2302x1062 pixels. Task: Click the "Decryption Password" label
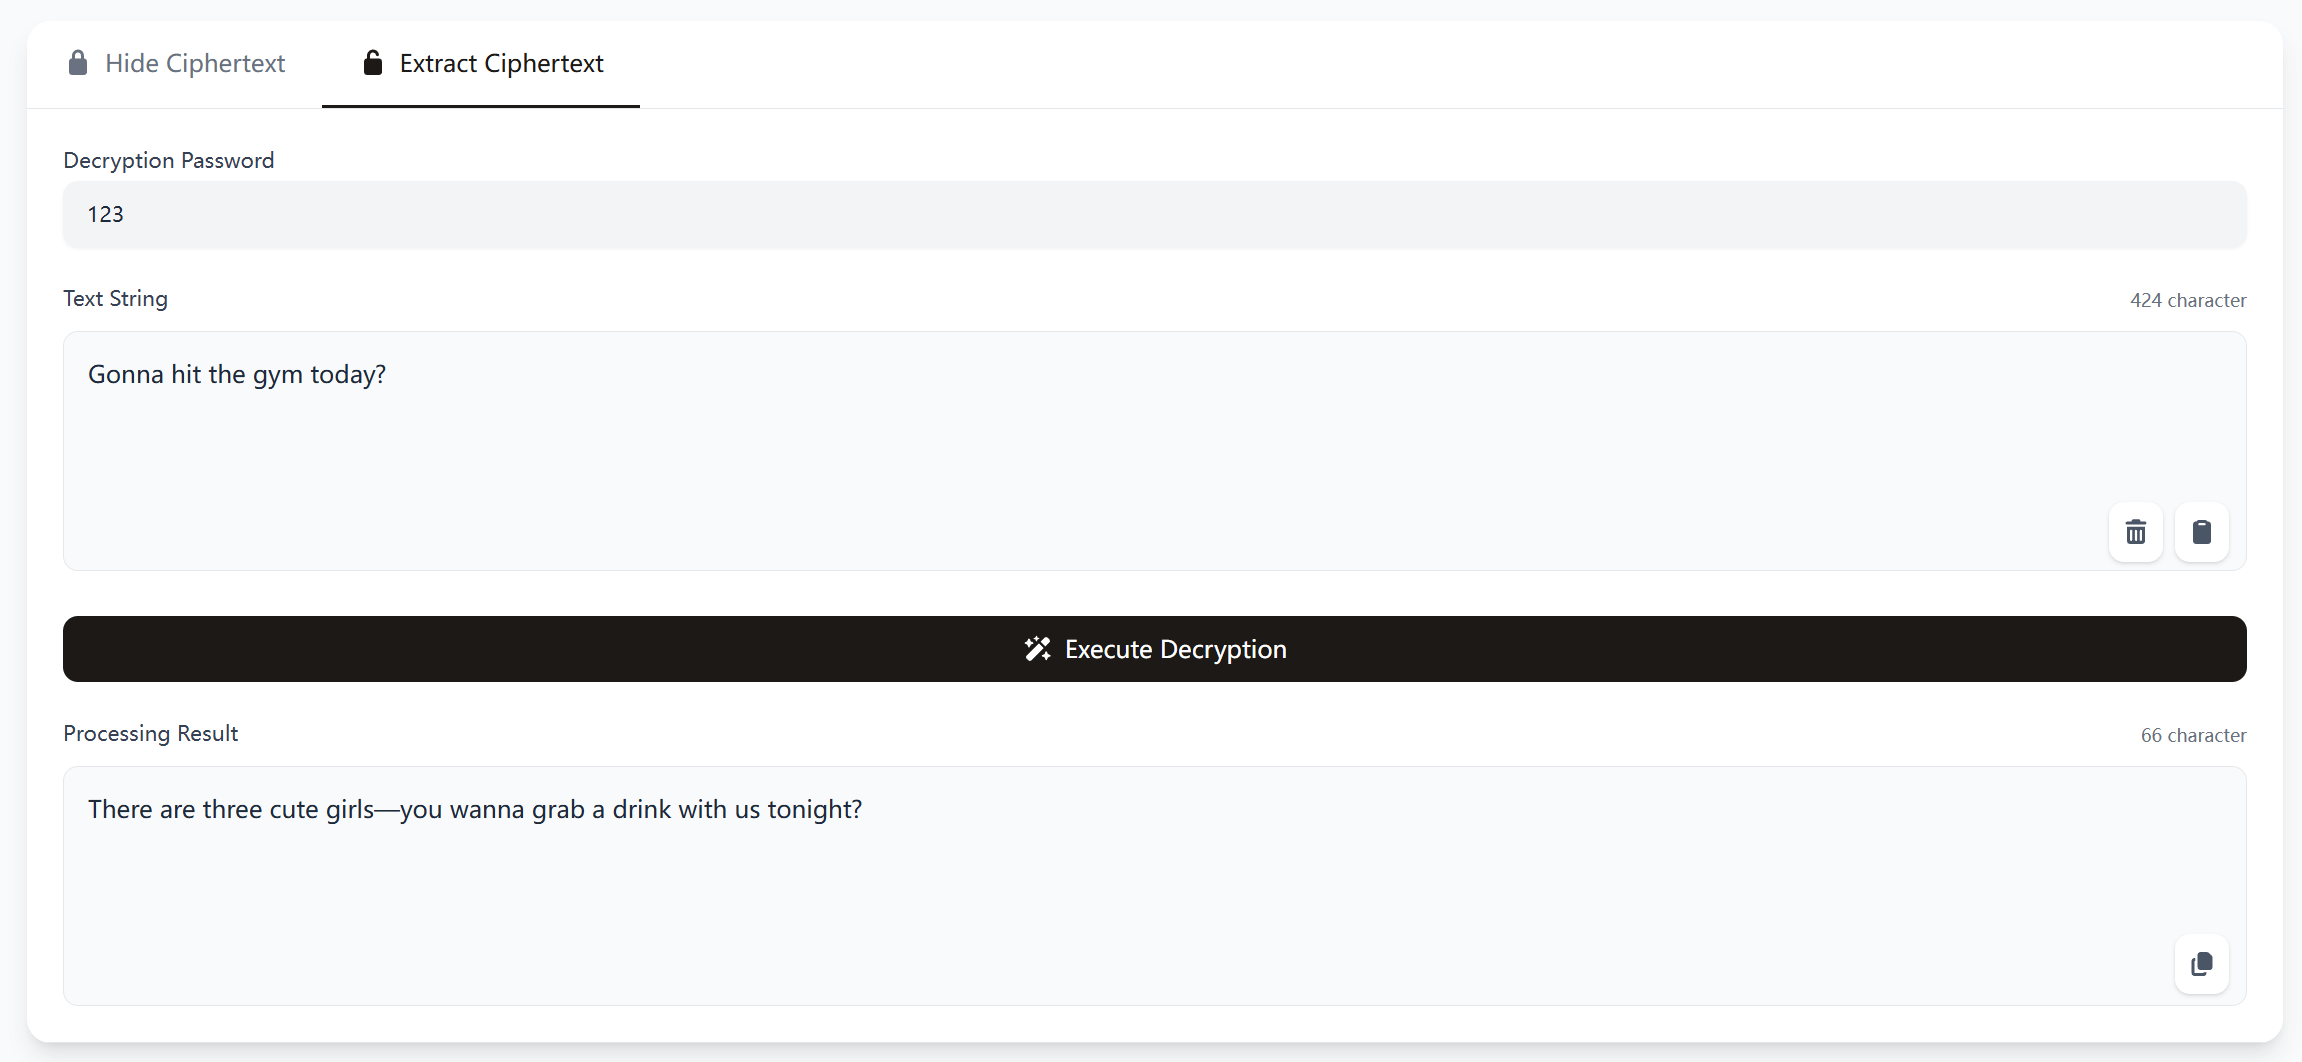pyautogui.click(x=169, y=160)
